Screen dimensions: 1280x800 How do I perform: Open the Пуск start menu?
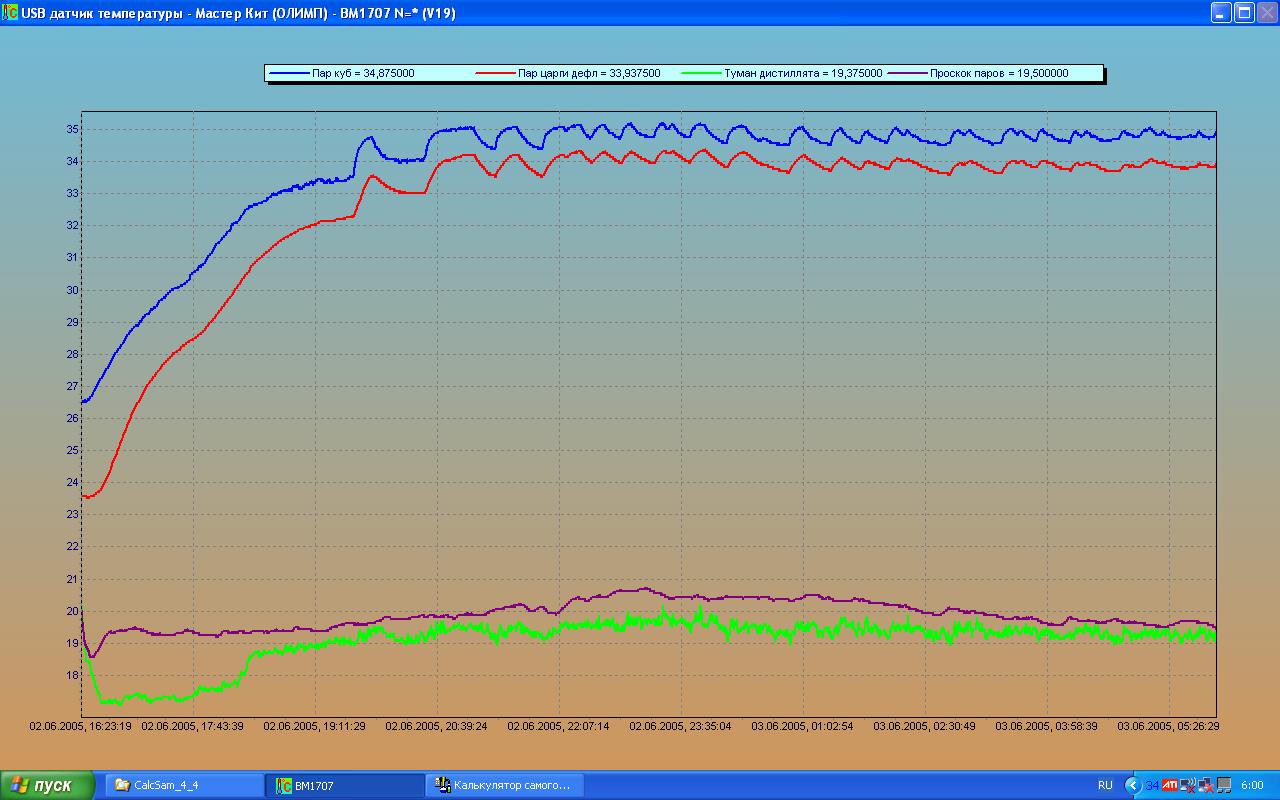47,785
